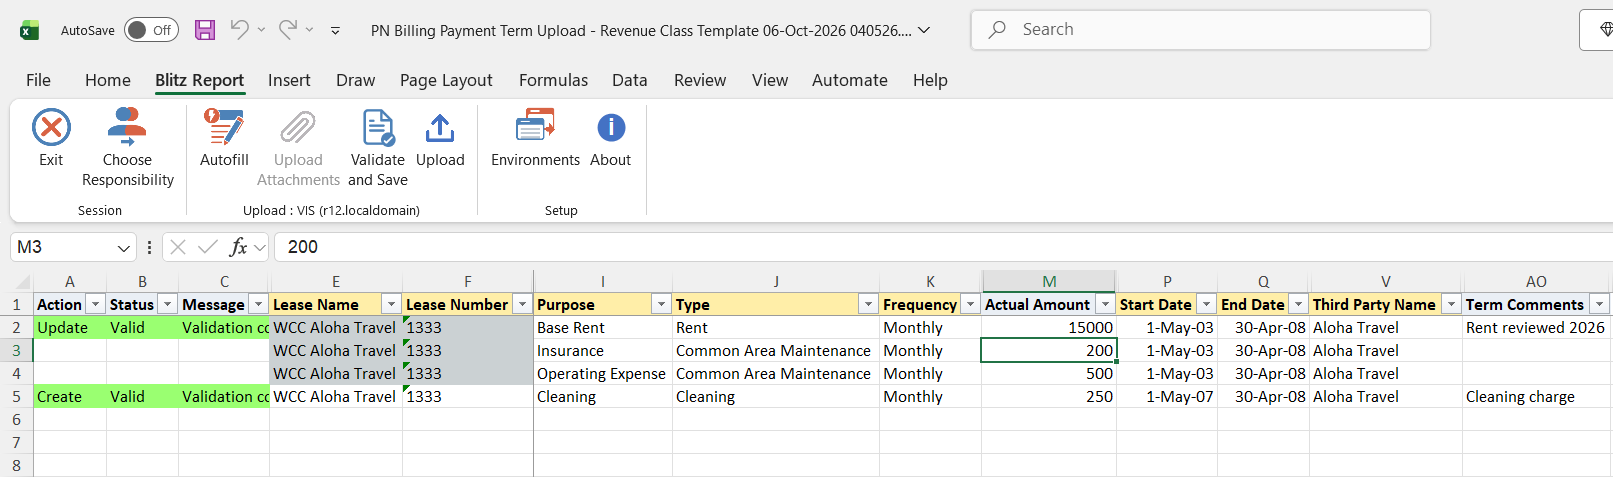1613x477 pixels.
Task: Open the Draw tab
Action: click(x=355, y=80)
